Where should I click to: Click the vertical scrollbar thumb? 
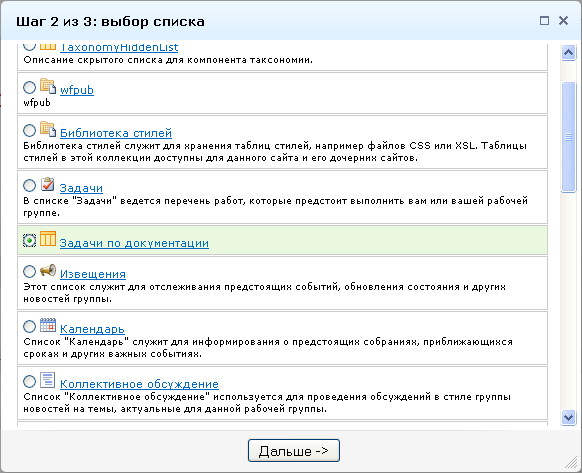tap(568, 137)
